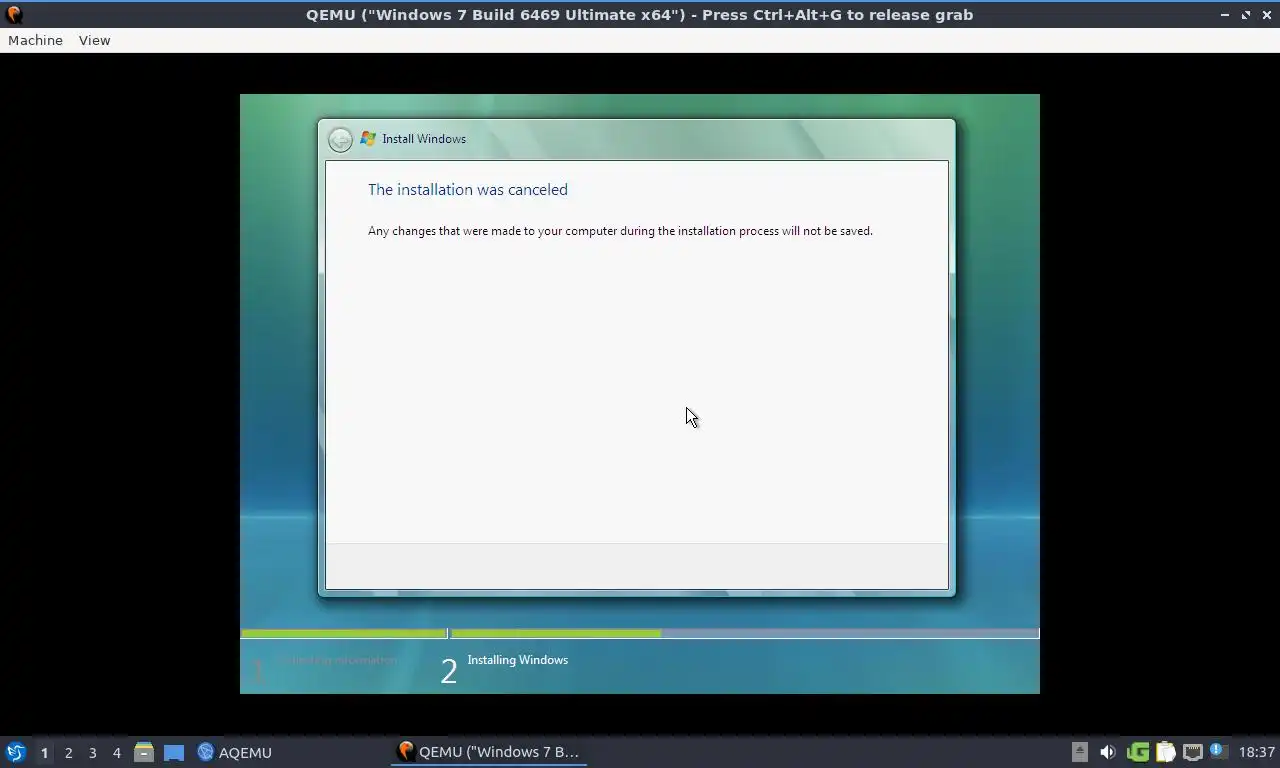Click the back arrow in Install Windows
Screen dimensions: 1280x768
340,139
